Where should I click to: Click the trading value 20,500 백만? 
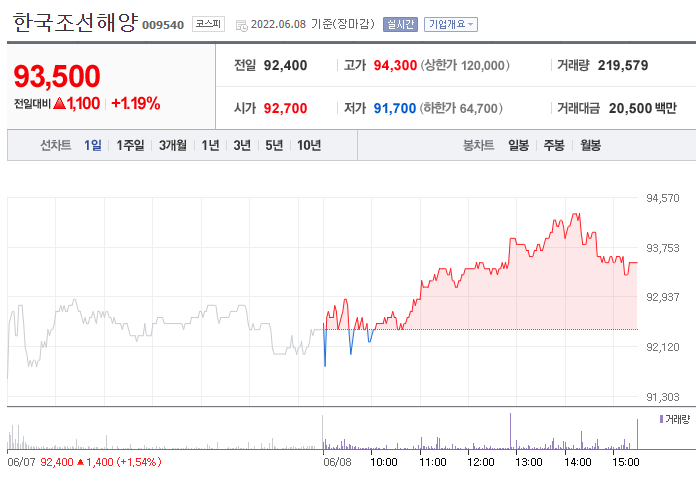(x=643, y=108)
